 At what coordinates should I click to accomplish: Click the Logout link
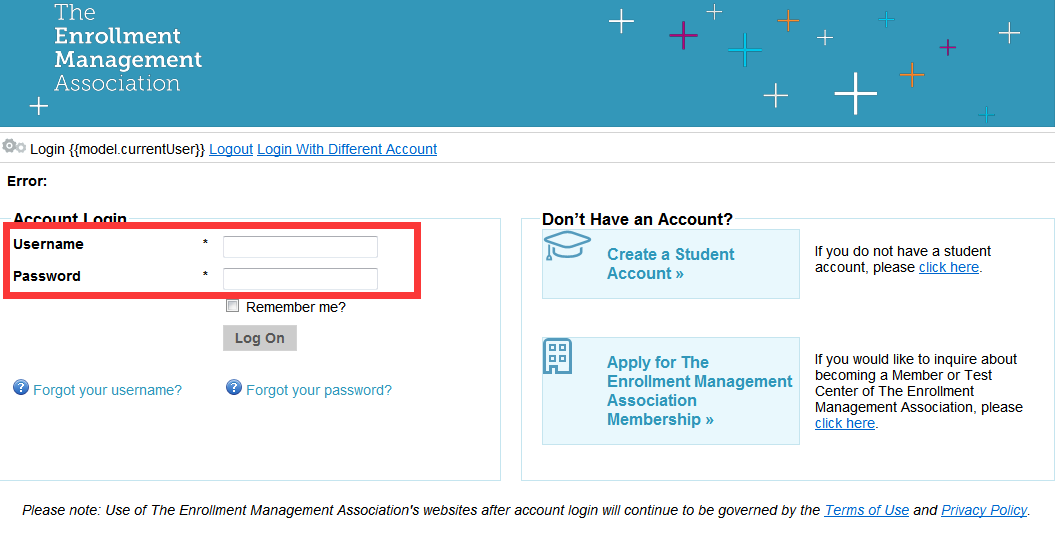[x=231, y=149]
